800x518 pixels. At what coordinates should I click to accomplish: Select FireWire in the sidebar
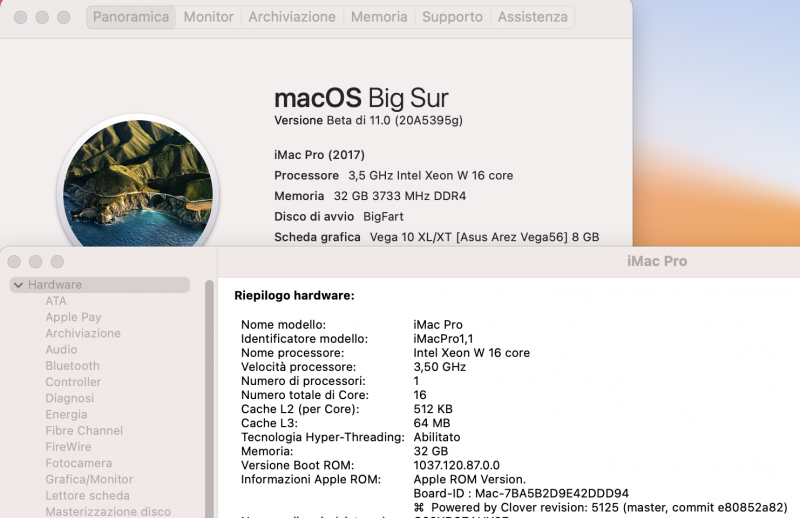click(68, 447)
